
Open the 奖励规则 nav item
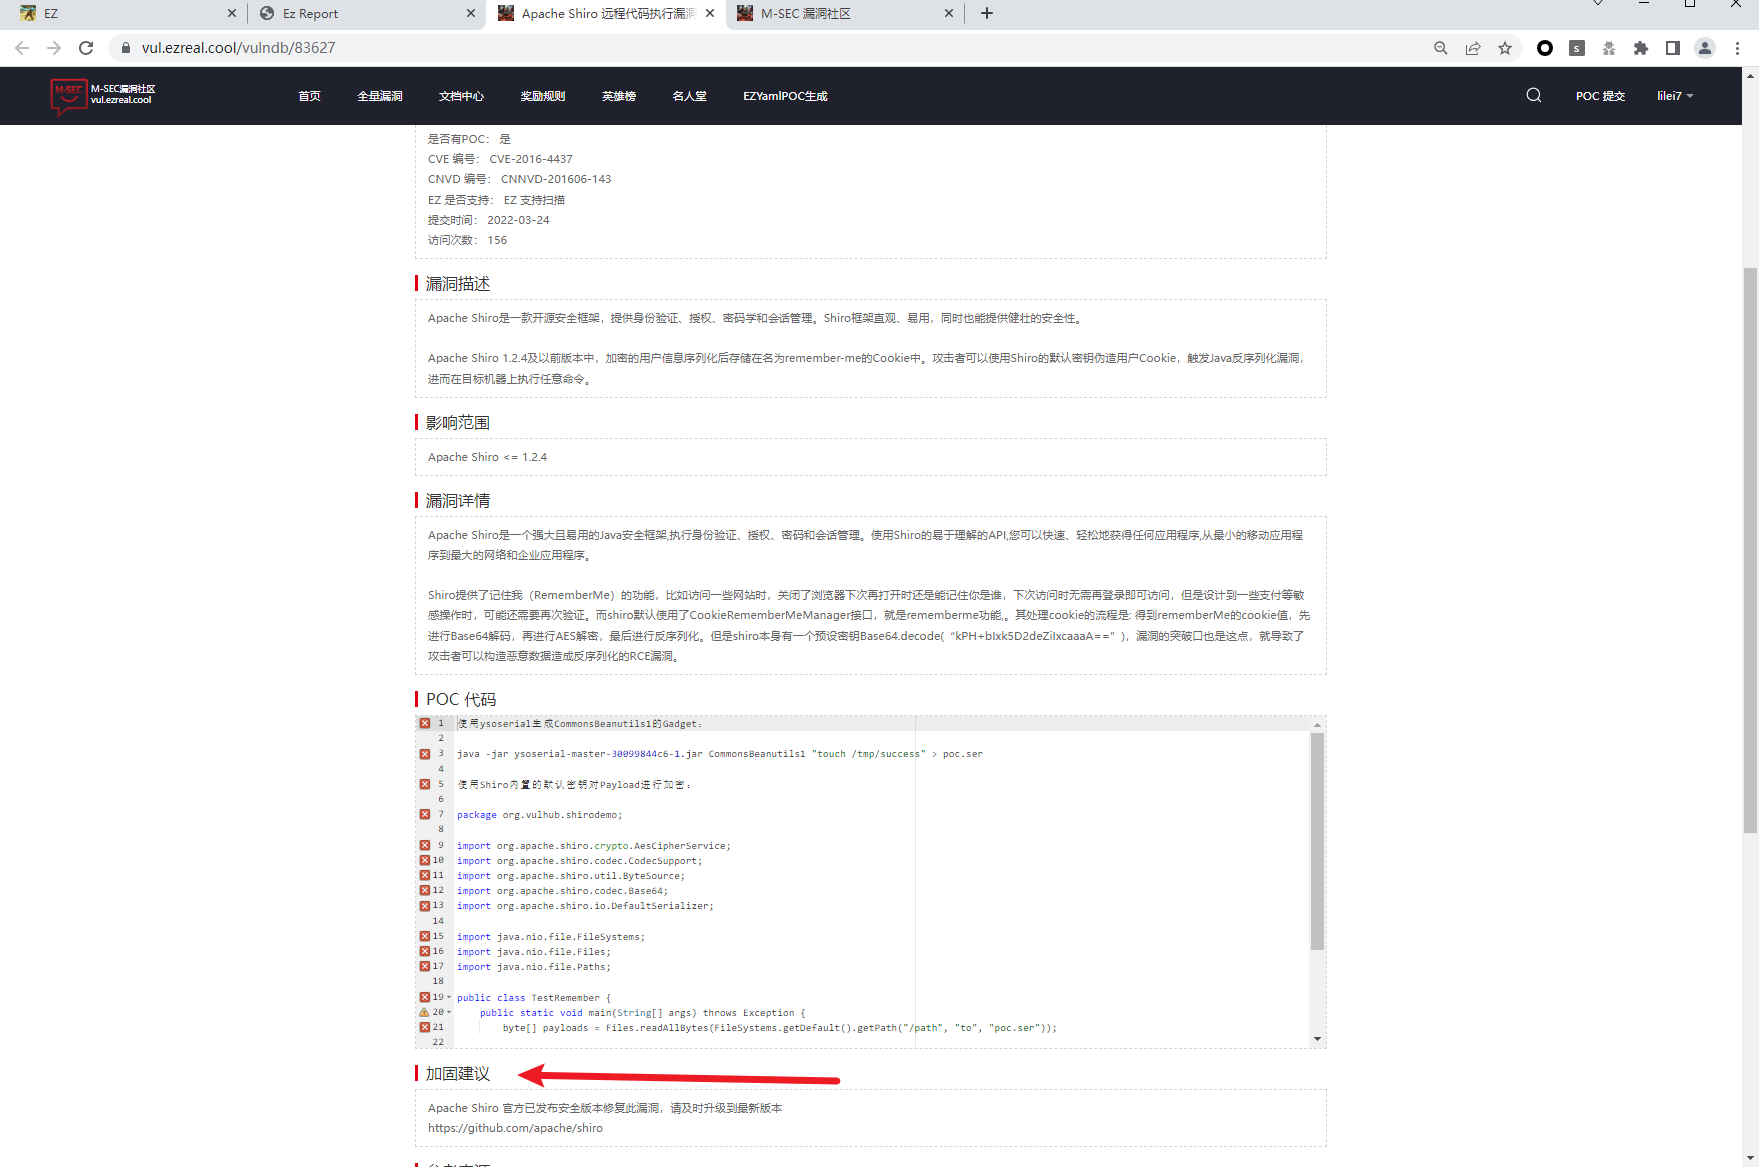pos(543,96)
